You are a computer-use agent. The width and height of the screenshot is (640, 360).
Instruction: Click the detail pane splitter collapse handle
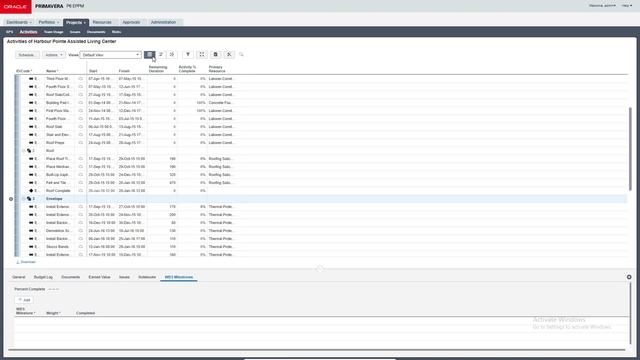click(x=320, y=268)
